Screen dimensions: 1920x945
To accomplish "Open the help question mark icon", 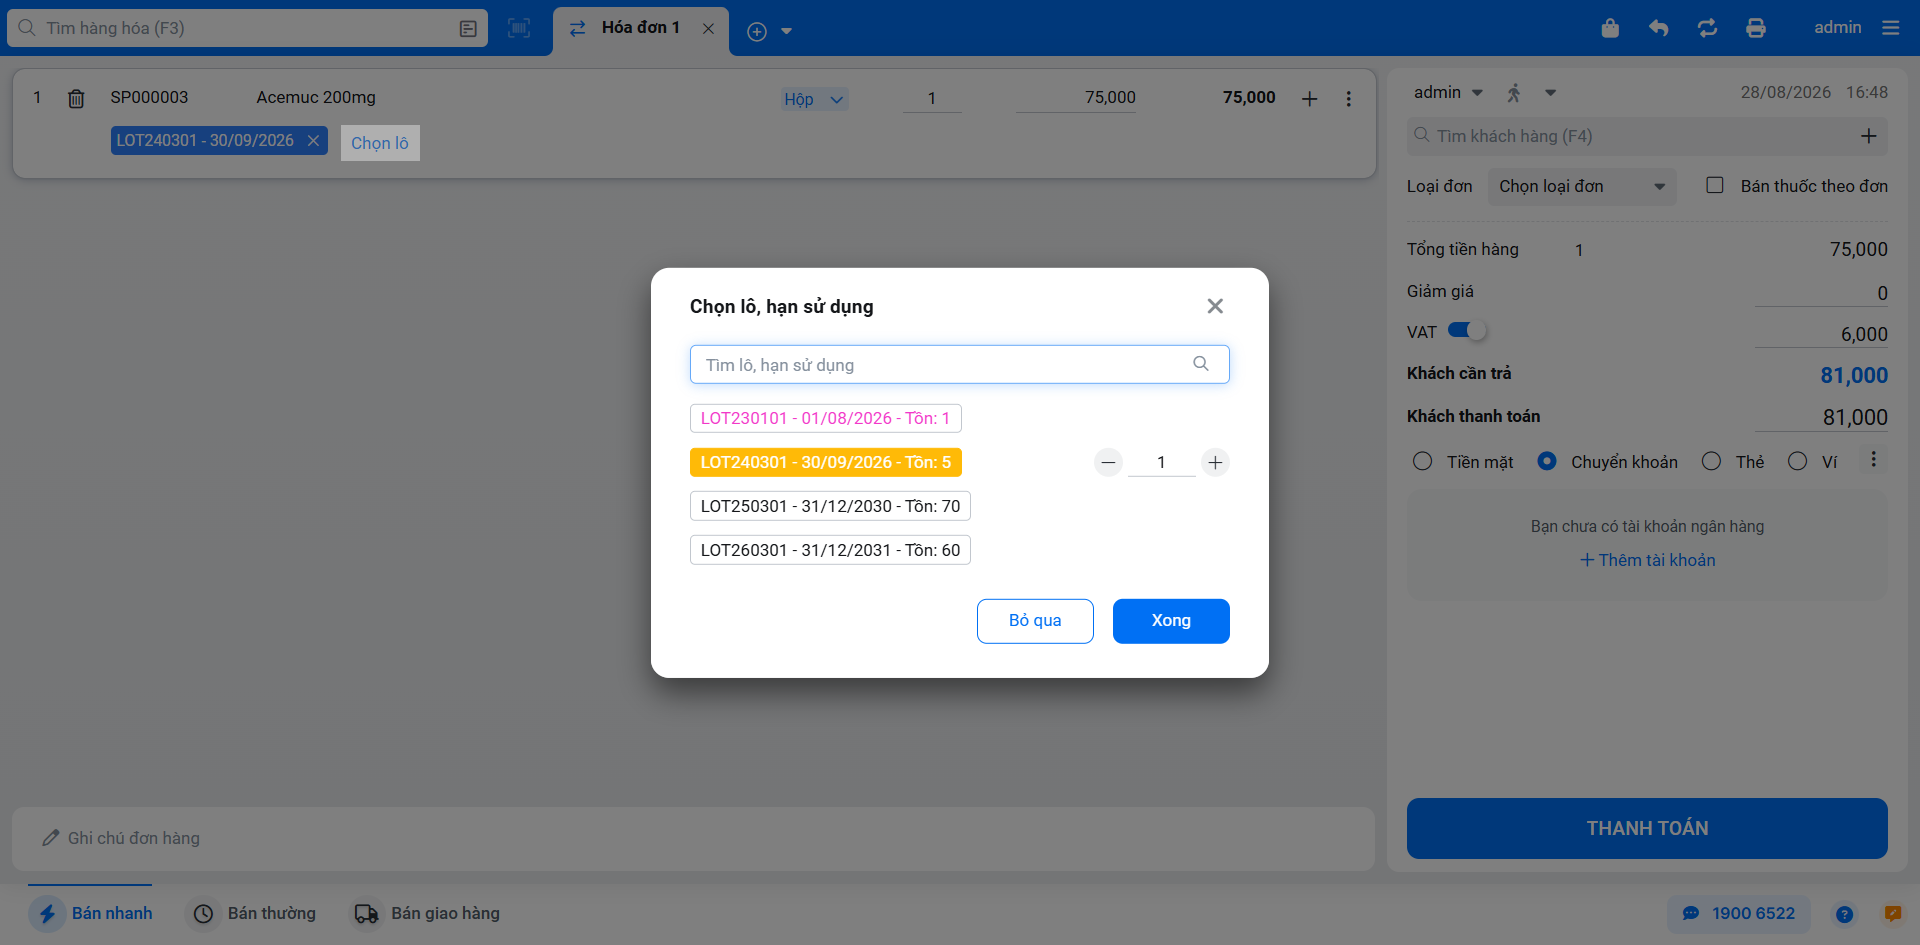I will pyautogui.click(x=1845, y=914).
